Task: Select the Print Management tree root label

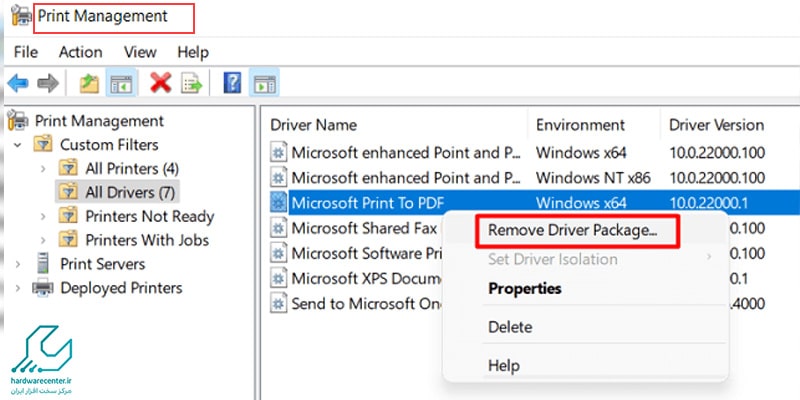Action: (99, 121)
